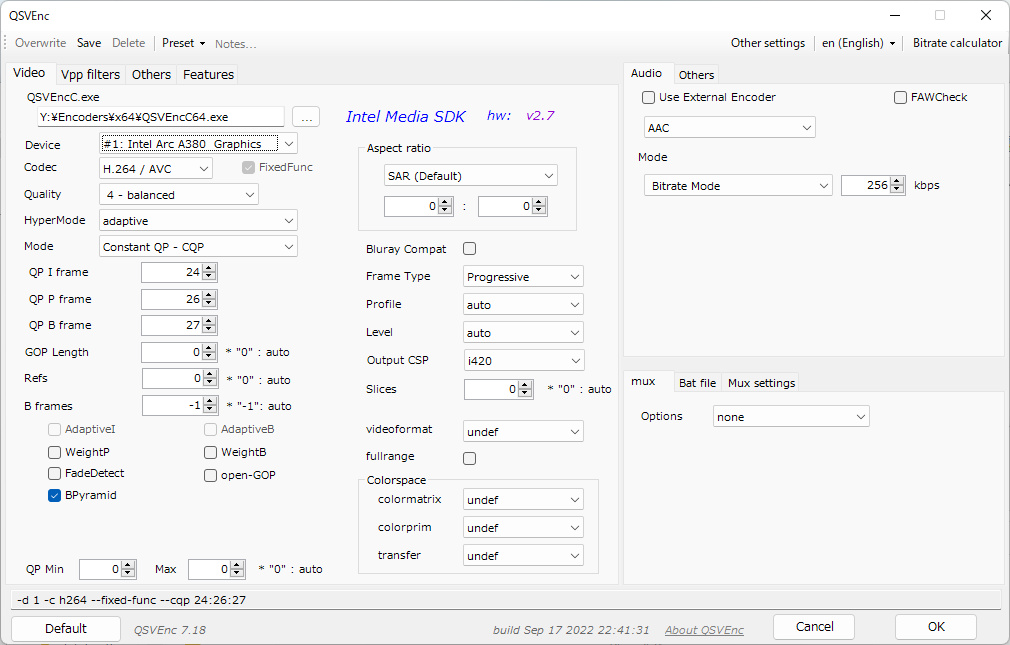Increase GOP Length spinner value
The height and width of the screenshot is (645, 1010).
(x=209, y=348)
